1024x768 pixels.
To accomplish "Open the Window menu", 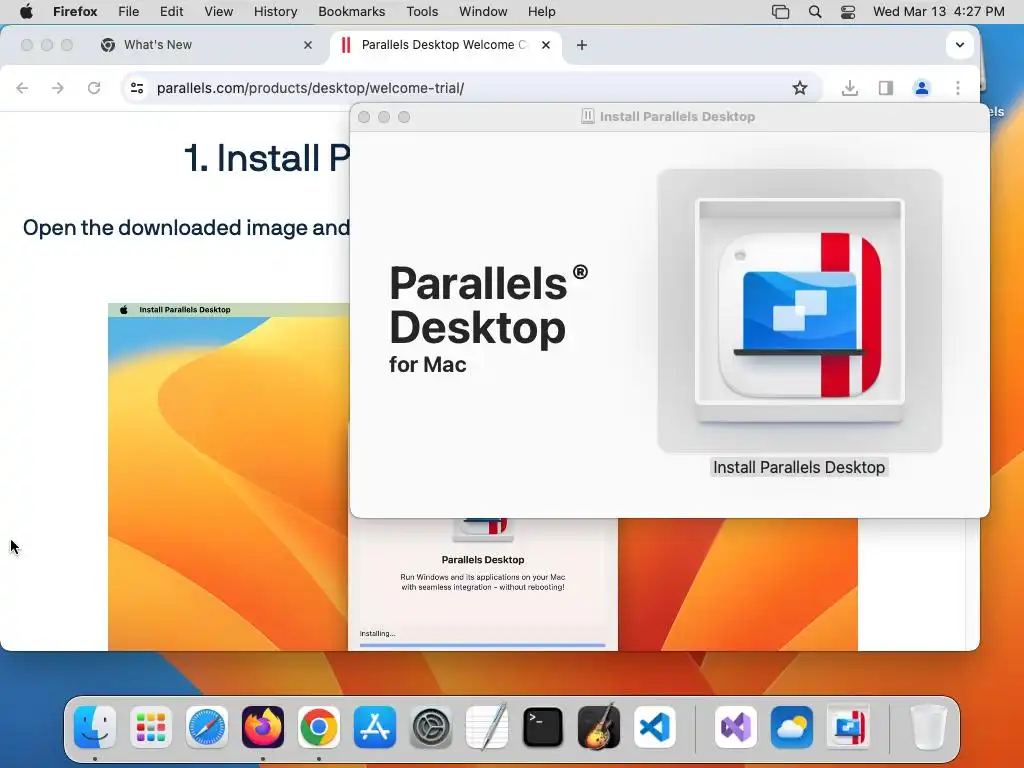I will [483, 12].
